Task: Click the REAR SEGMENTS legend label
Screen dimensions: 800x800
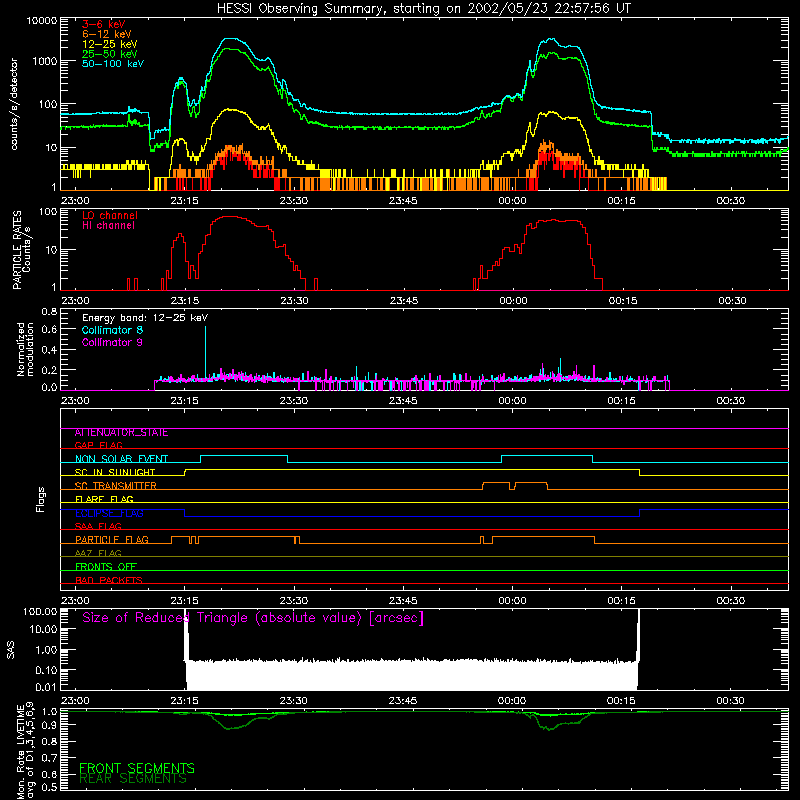Action: (x=133, y=779)
